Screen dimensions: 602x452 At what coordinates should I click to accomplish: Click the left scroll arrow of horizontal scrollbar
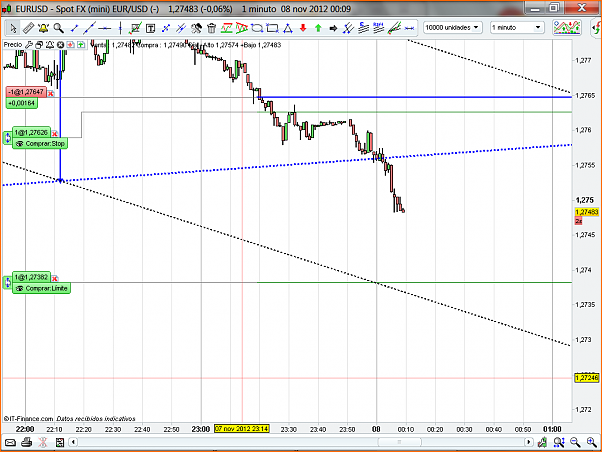(x=73, y=442)
